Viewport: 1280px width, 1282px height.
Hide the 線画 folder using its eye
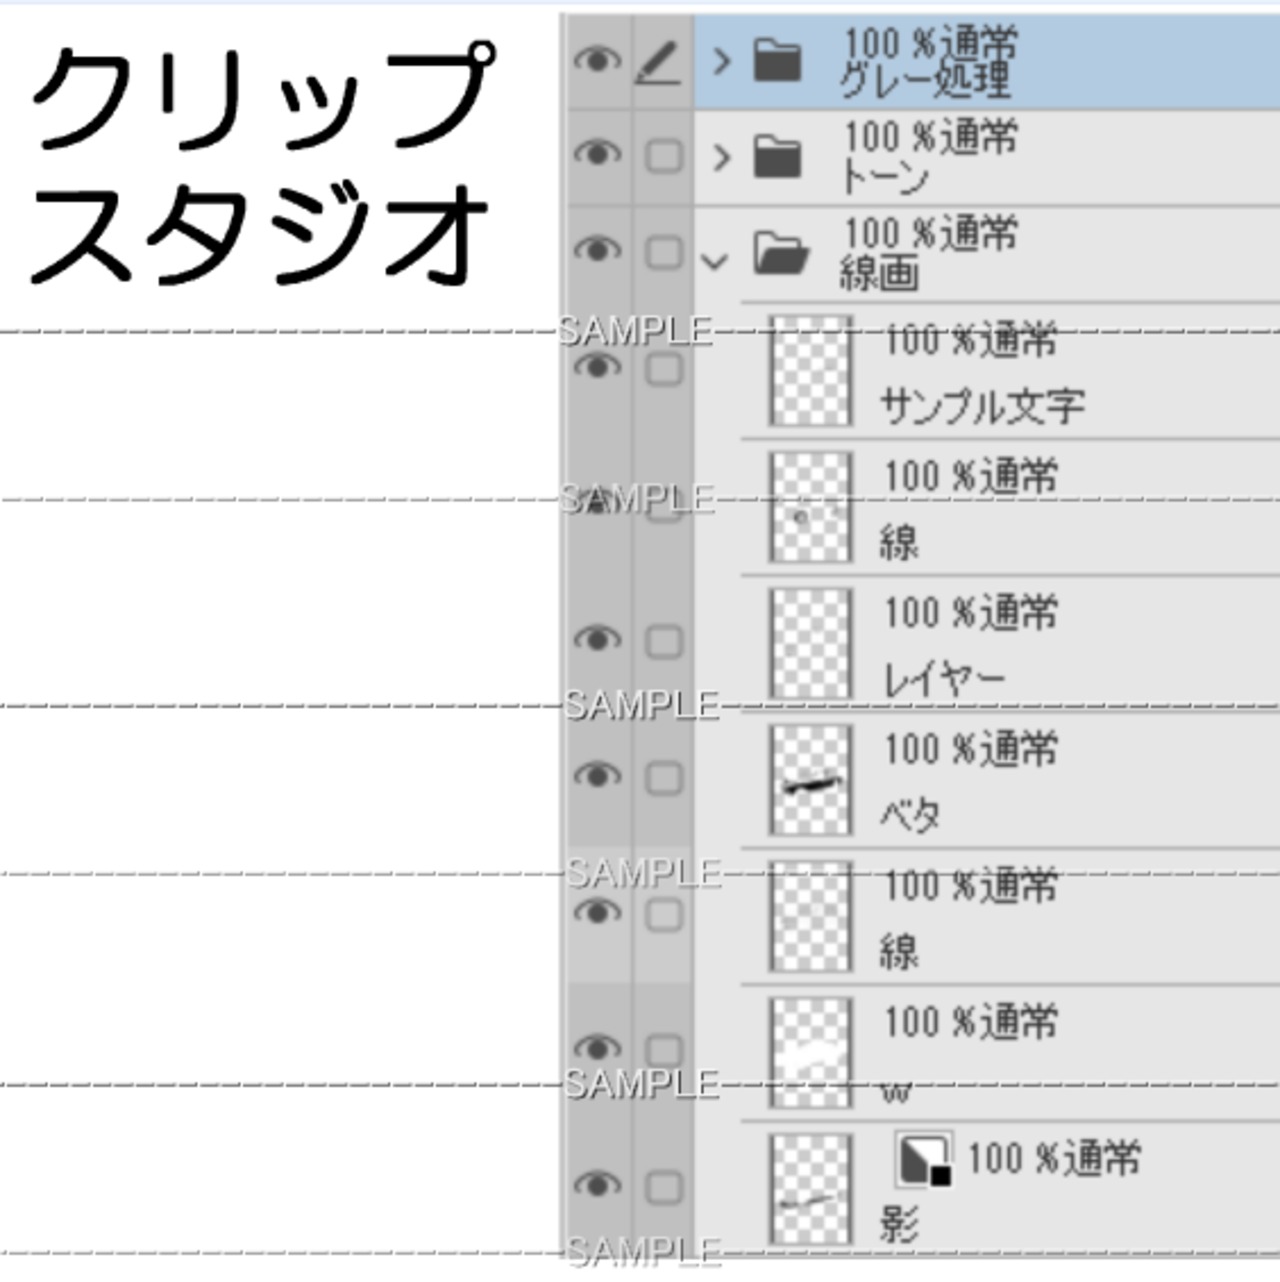point(597,250)
